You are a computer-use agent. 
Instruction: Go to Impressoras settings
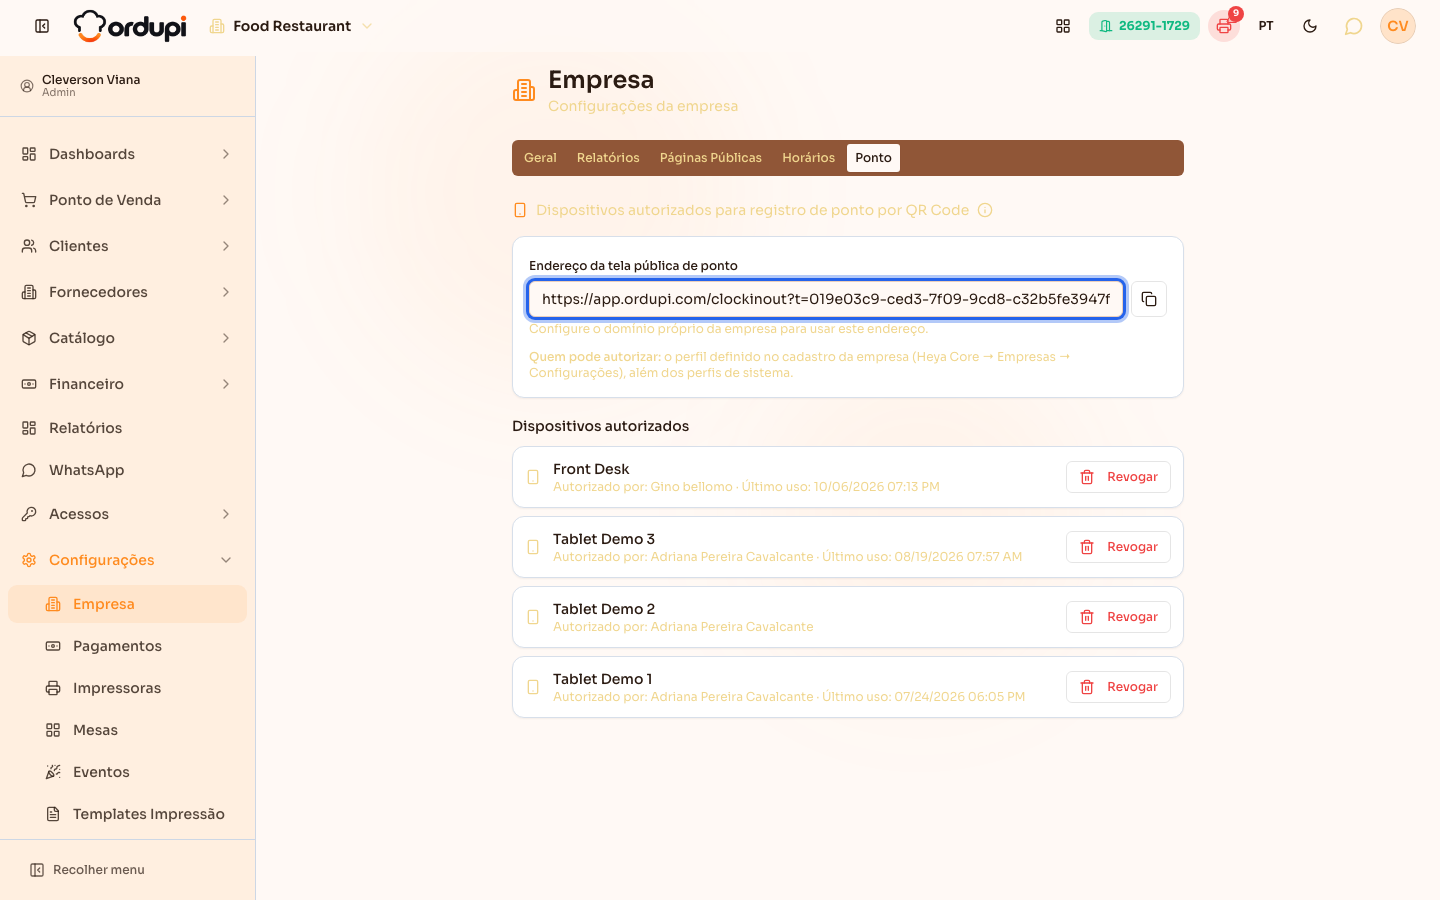click(128, 688)
